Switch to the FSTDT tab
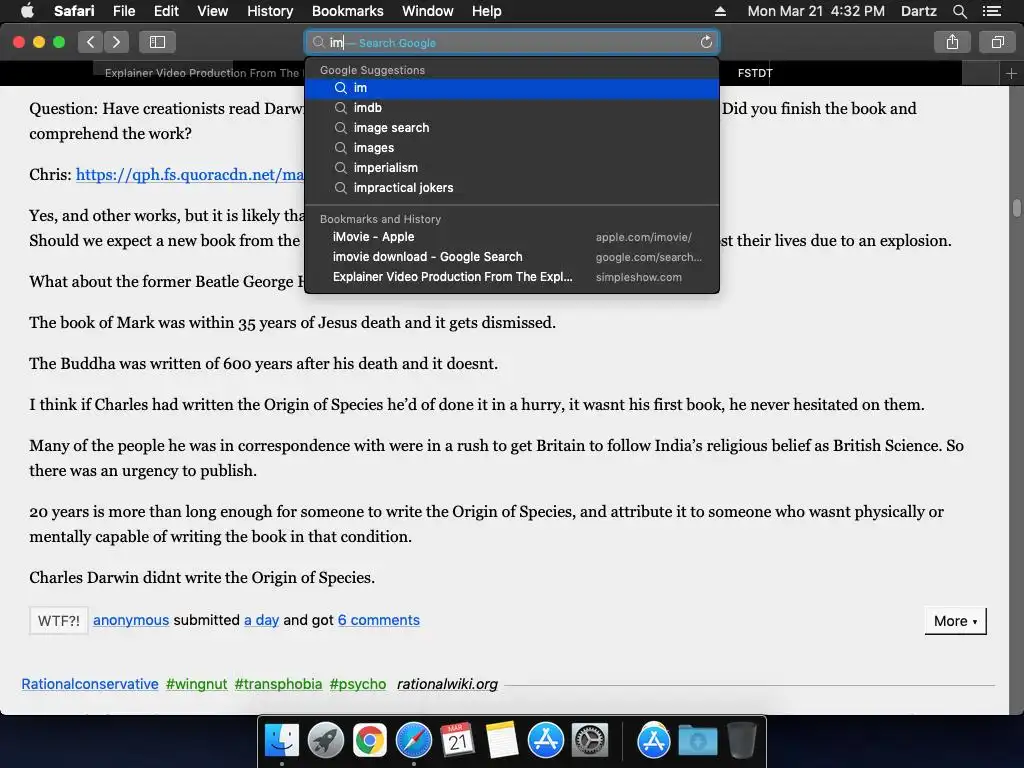The width and height of the screenshot is (1024, 768). [x=755, y=73]
